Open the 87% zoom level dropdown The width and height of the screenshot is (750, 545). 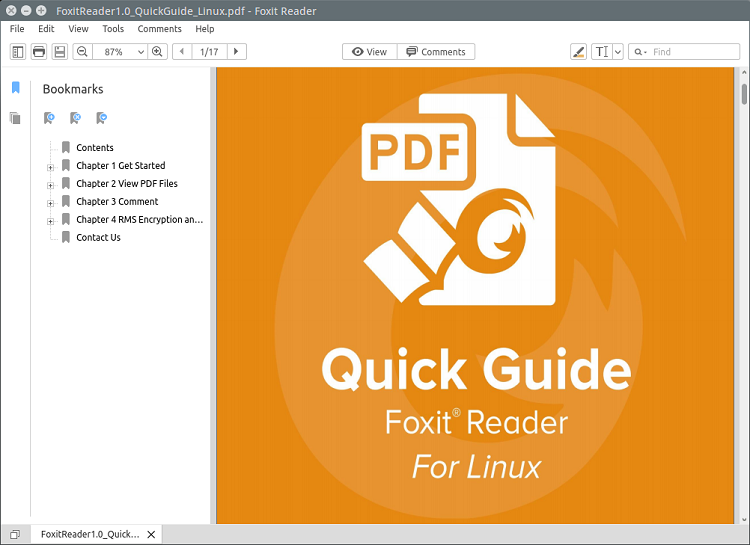point(139,51)
